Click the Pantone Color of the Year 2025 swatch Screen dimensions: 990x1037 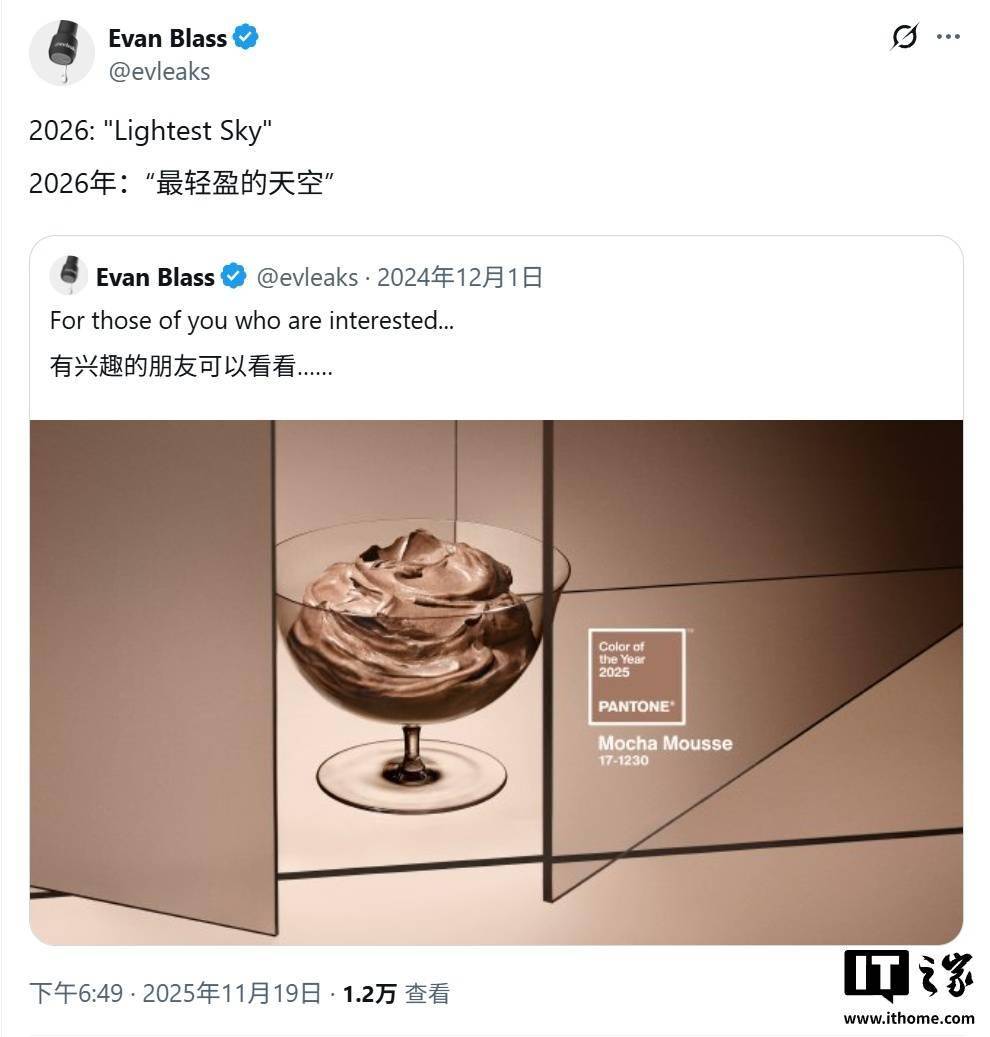point(637,677)
